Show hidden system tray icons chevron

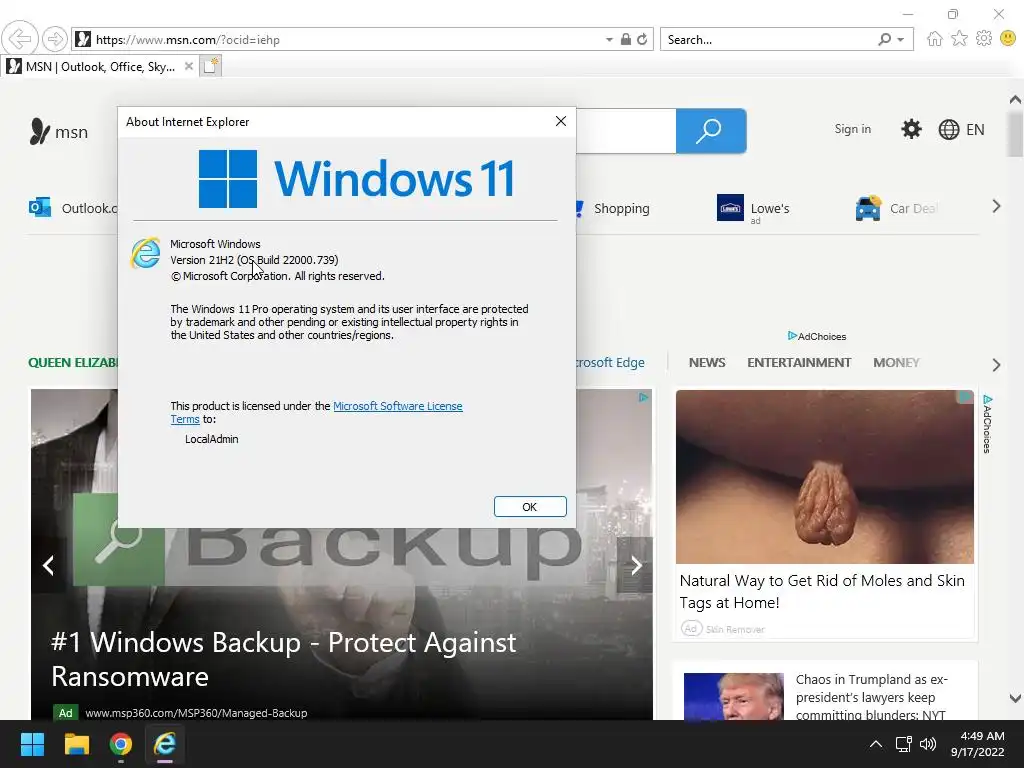pyautogui.click(x=876, y=744)
